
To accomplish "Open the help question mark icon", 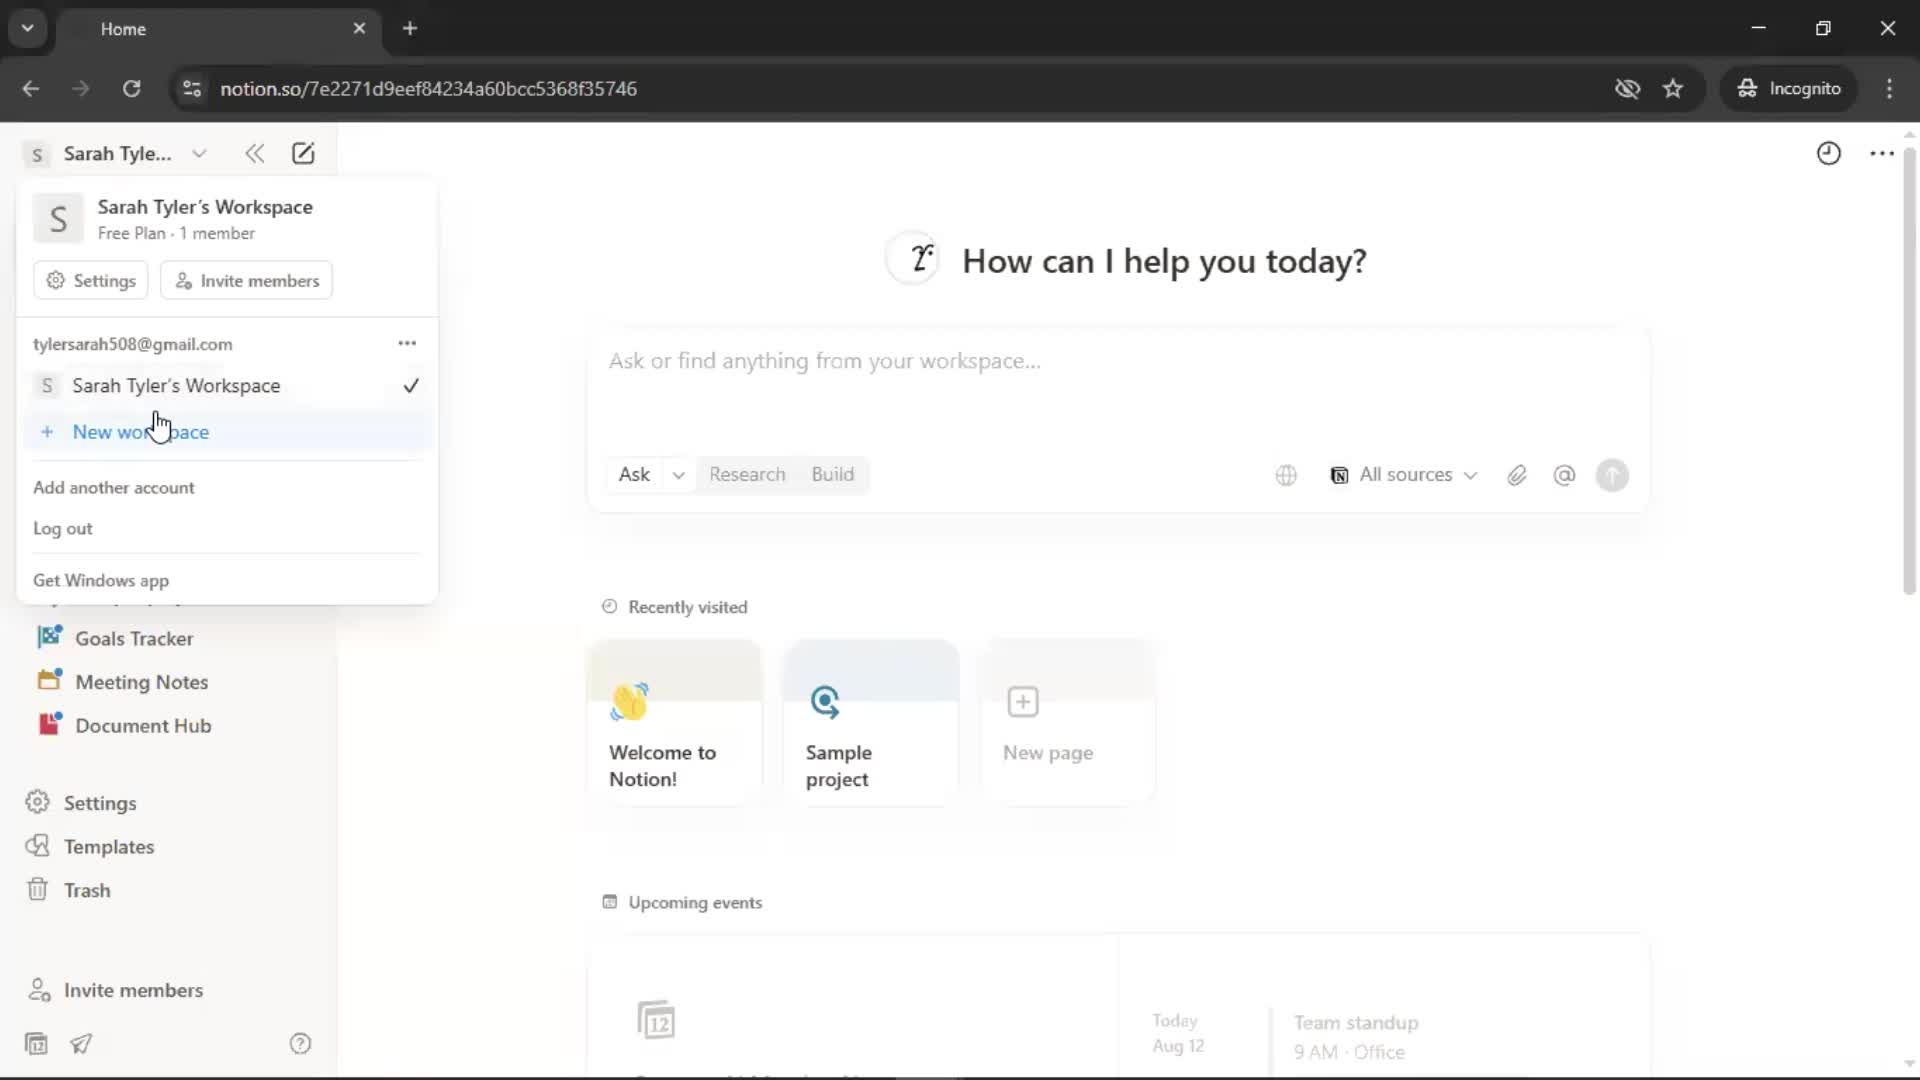I will coord(300,1044).
